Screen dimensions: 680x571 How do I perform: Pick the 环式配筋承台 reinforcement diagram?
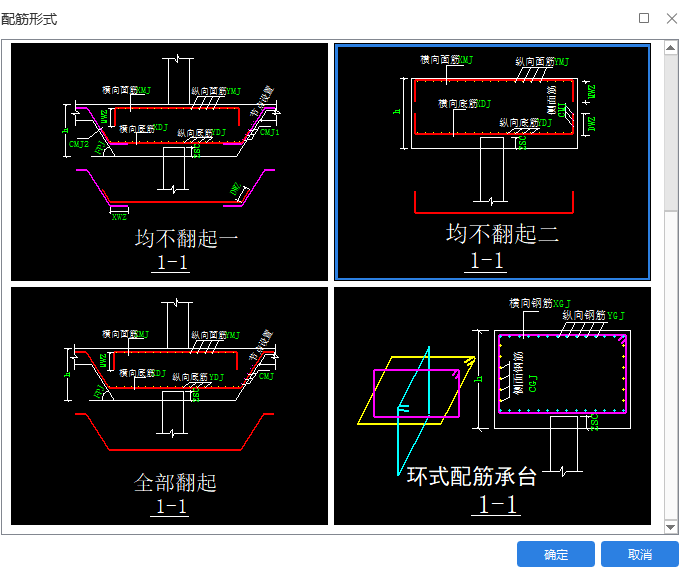coord(492,406)
